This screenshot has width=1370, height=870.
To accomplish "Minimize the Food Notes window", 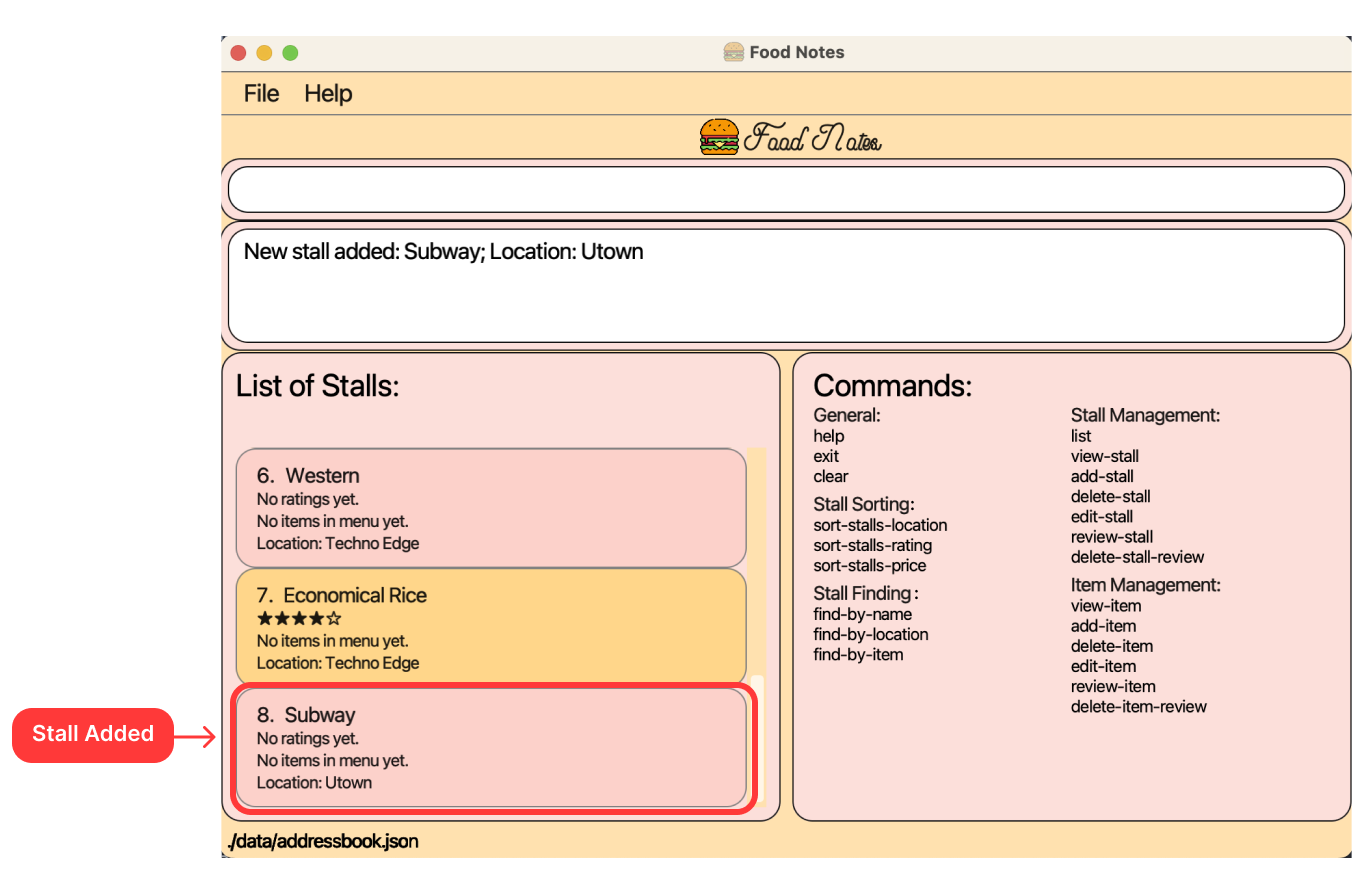I will pyautogui.click(x=264, y=53).
